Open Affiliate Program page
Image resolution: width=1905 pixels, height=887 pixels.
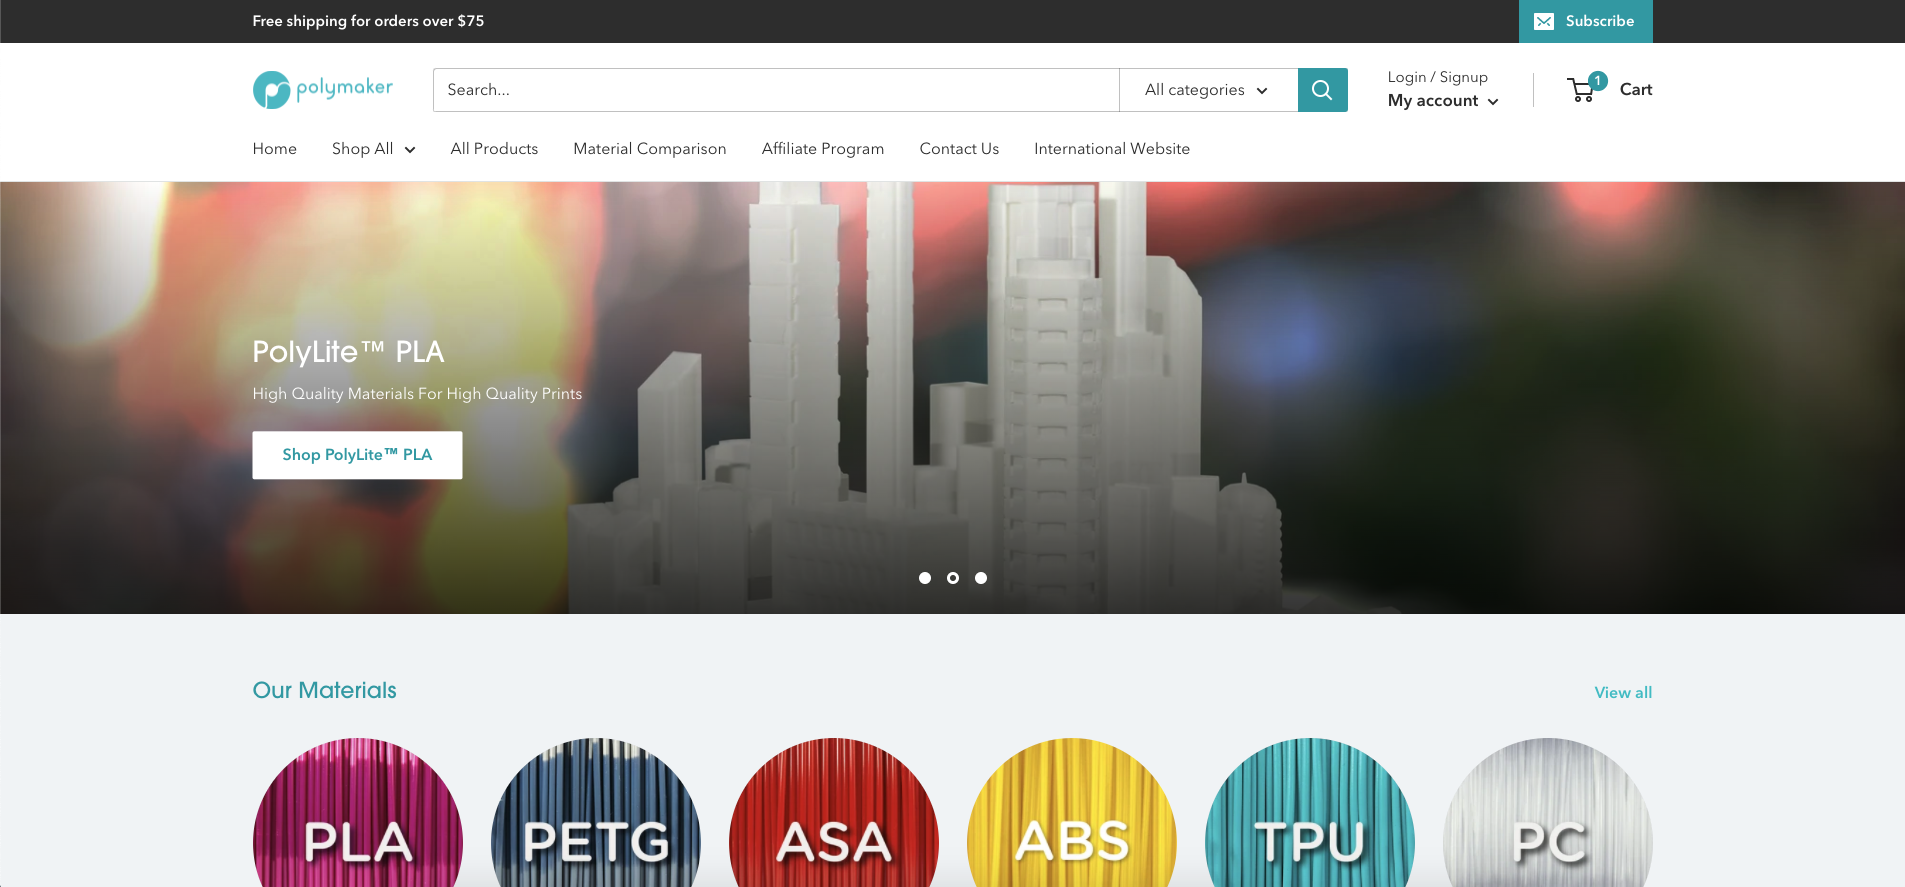(x=823, y=149)
